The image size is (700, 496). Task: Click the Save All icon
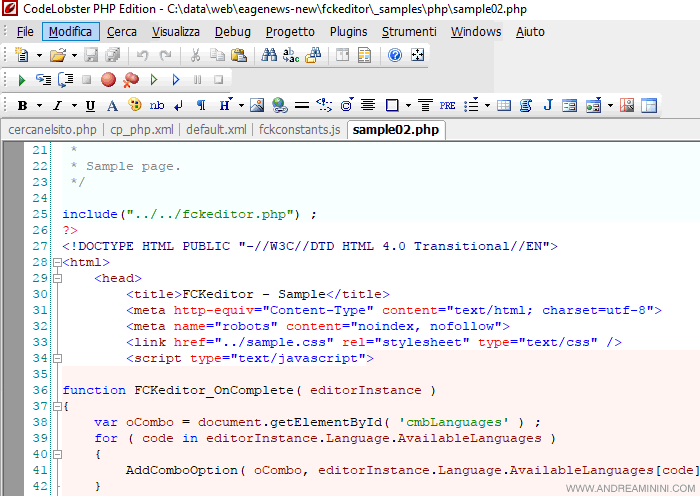[112, 55]
